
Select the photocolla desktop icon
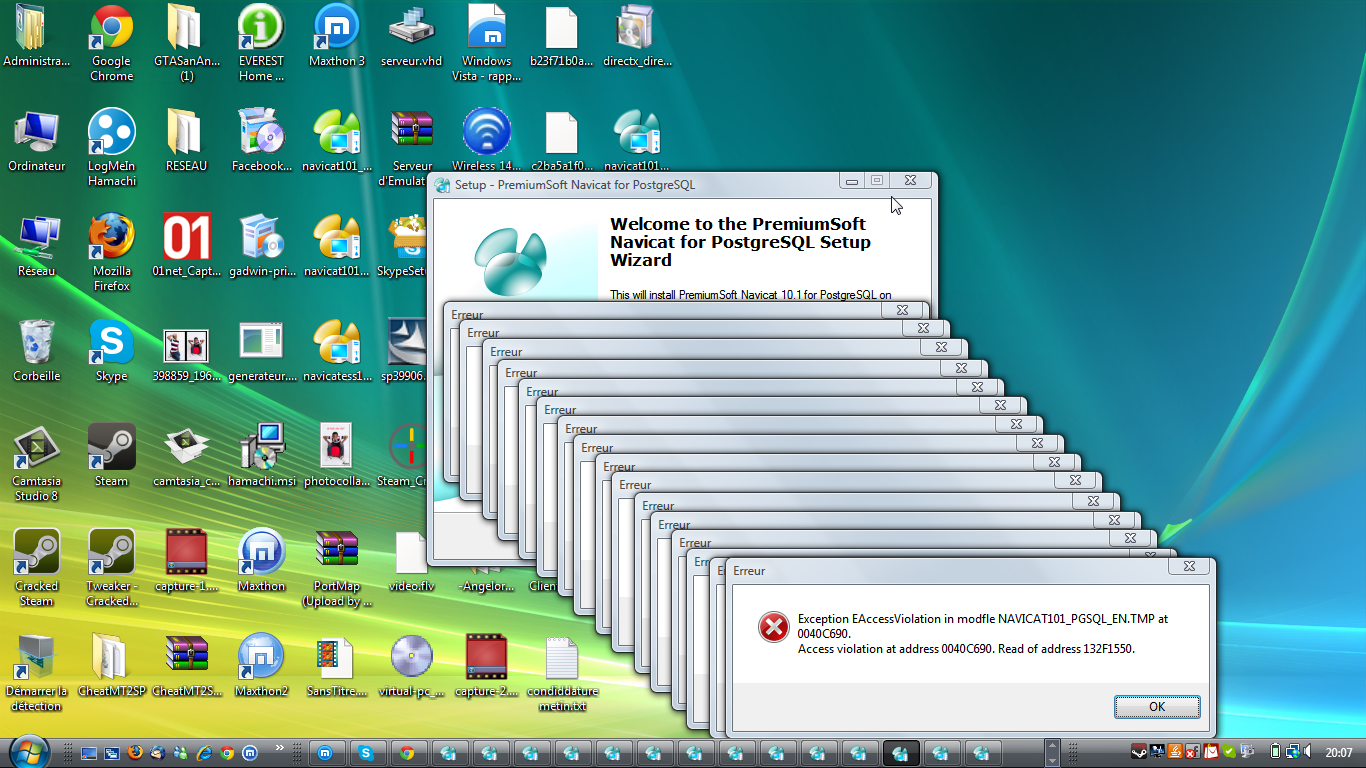coord(337,456)
